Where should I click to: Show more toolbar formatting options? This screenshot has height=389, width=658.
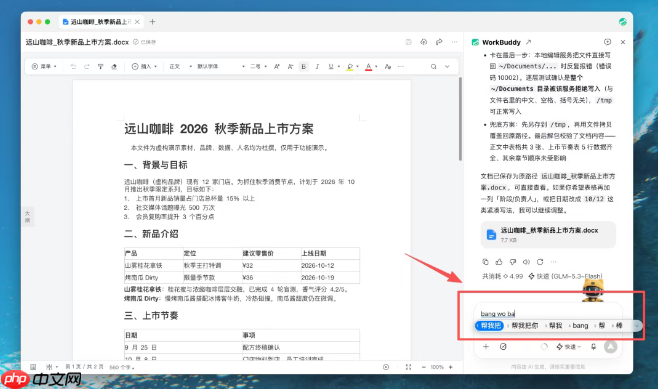[401, 66]
